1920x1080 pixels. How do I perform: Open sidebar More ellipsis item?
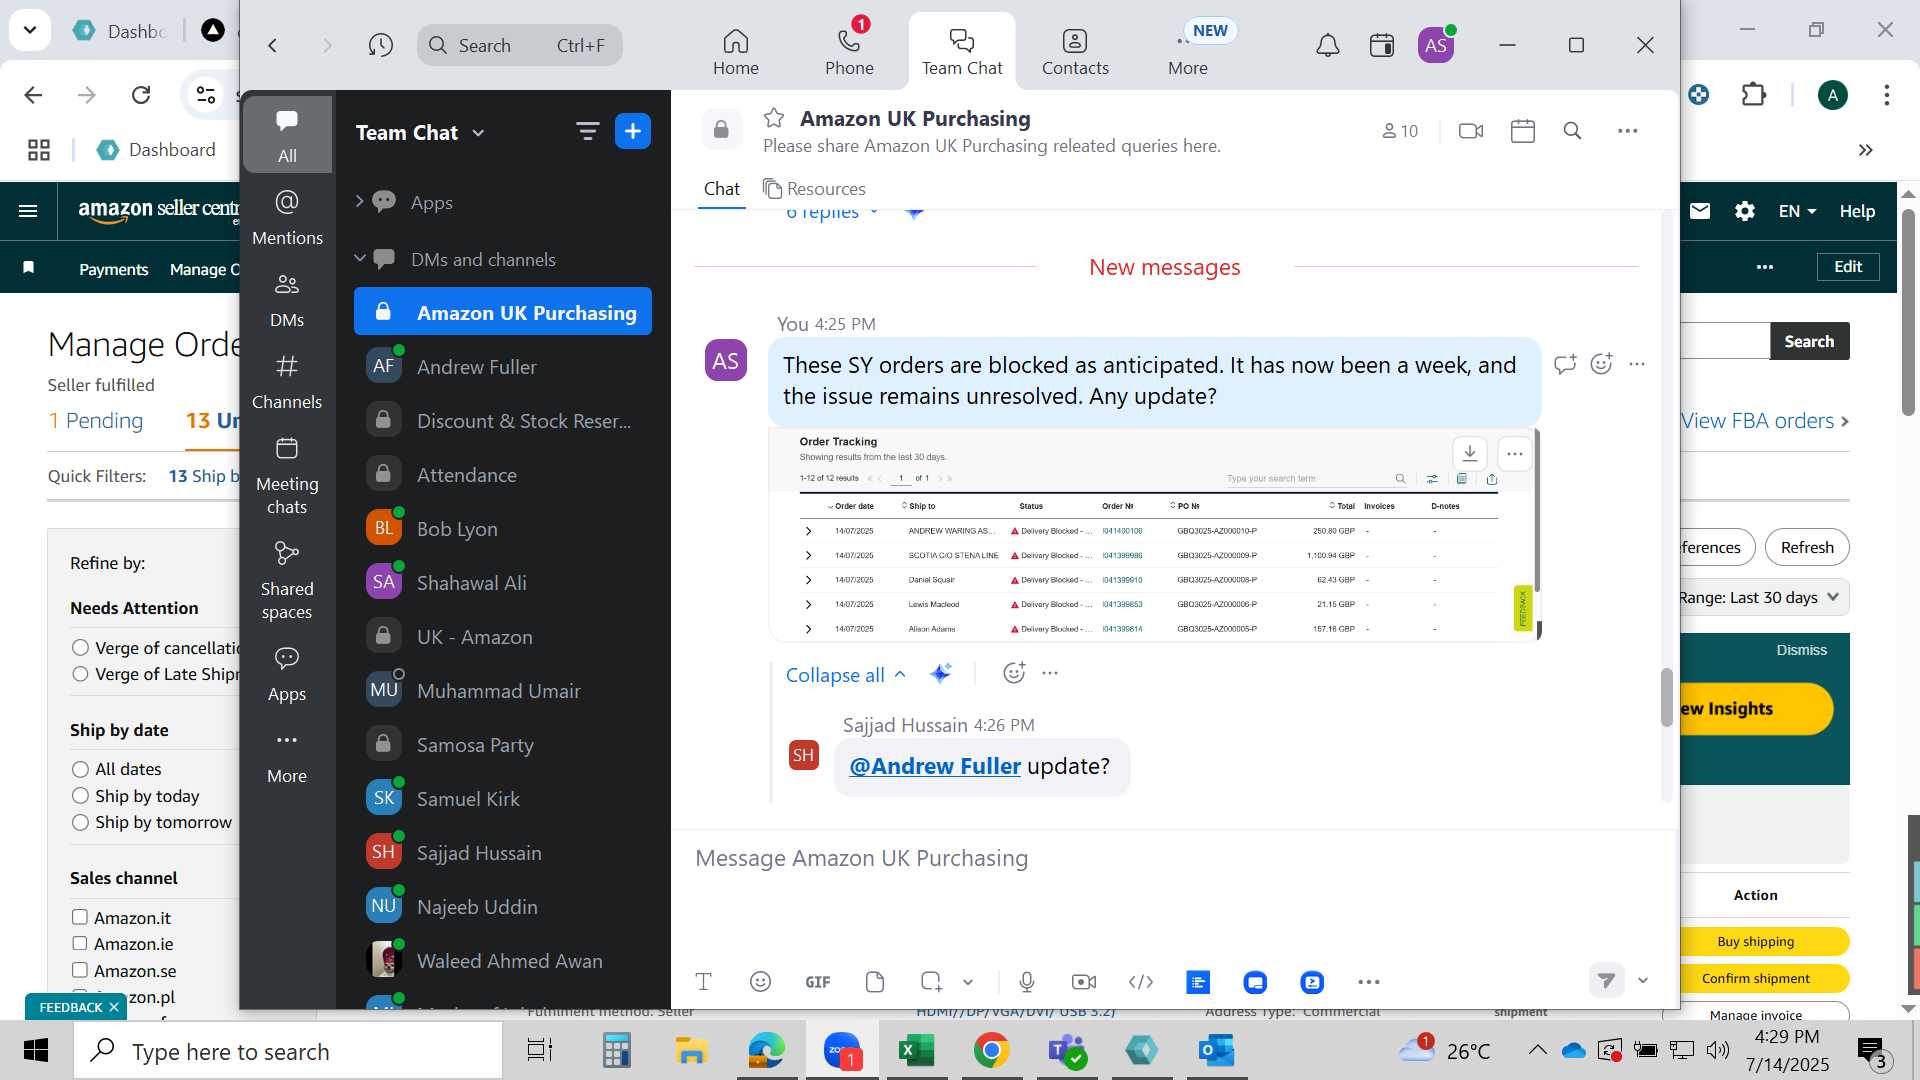[287, 757]
